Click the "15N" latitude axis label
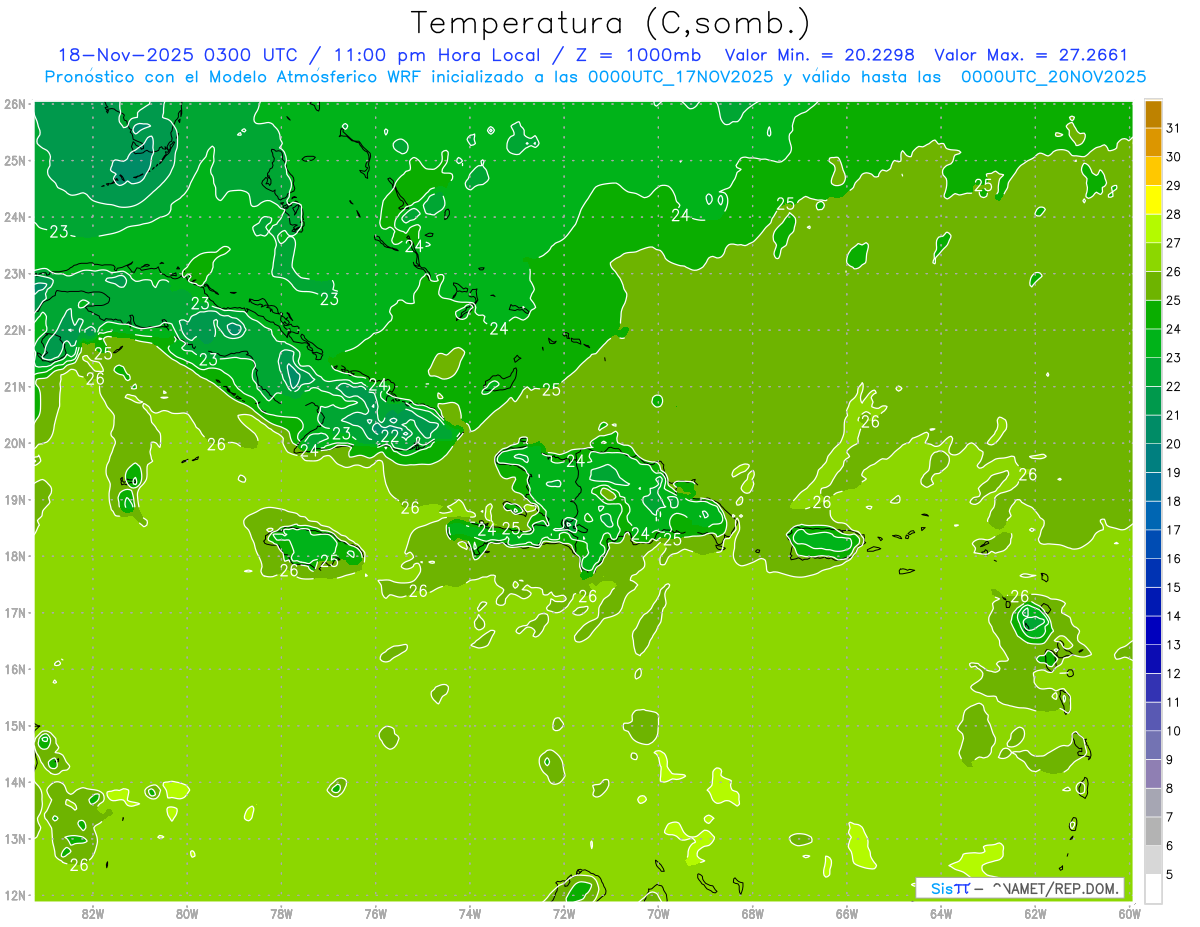 tap(15, 725)
